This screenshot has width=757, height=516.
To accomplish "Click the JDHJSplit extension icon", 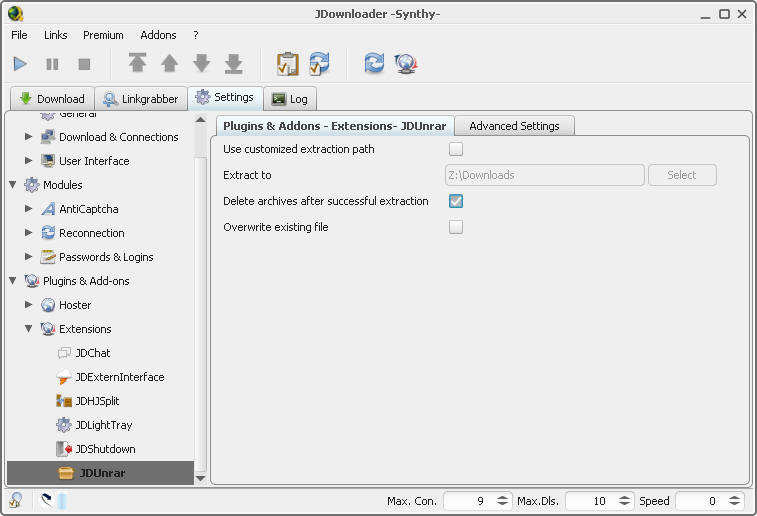I will click(64, 401).
